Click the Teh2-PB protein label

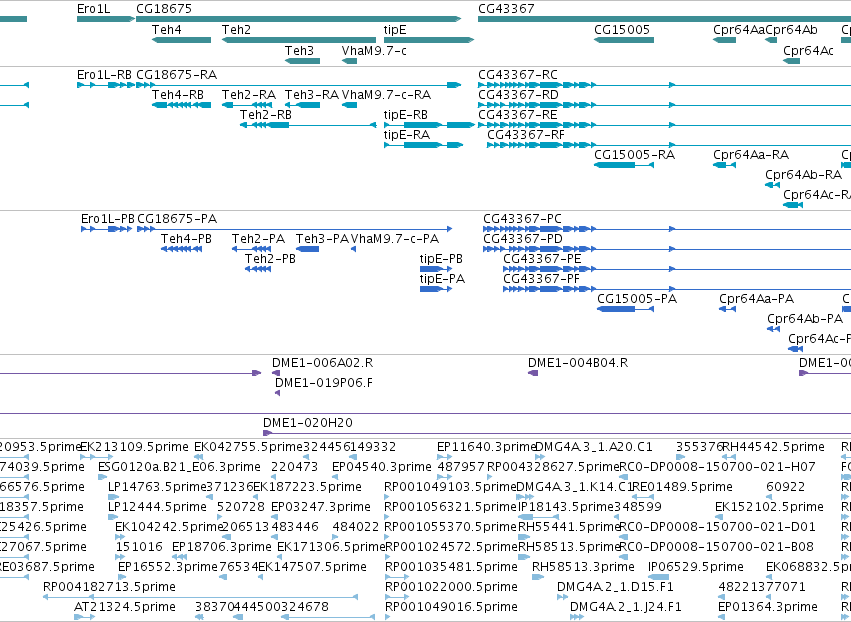tap(270, 259)
